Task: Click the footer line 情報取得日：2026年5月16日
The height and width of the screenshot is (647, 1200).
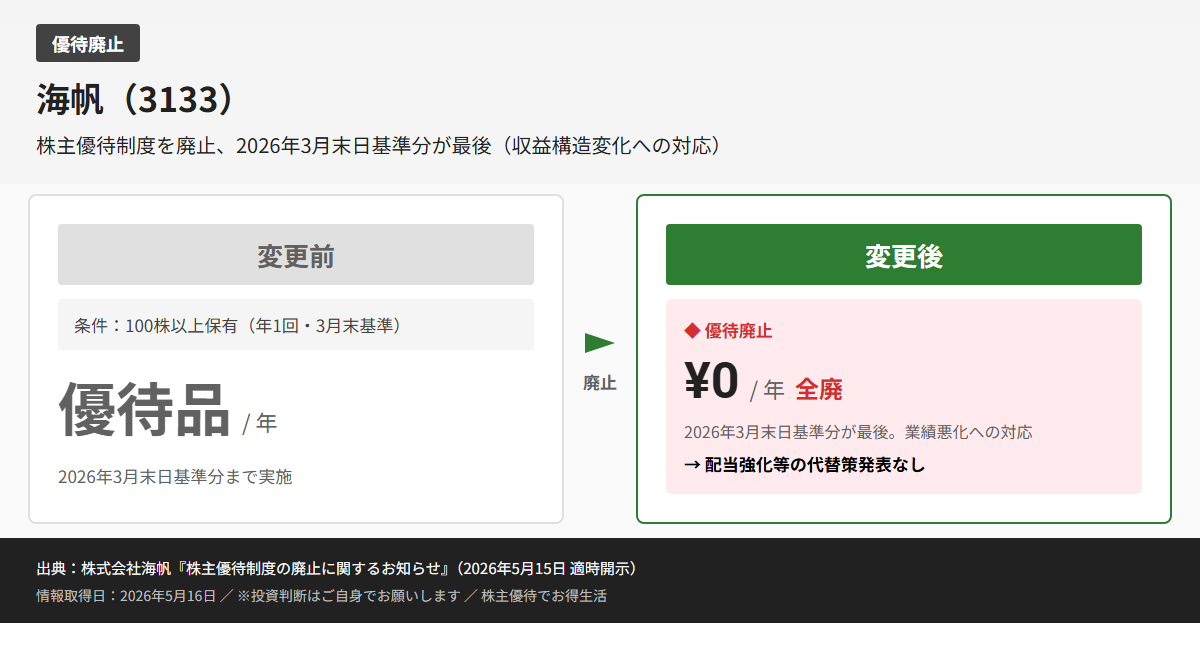Action: click(321, 596)
